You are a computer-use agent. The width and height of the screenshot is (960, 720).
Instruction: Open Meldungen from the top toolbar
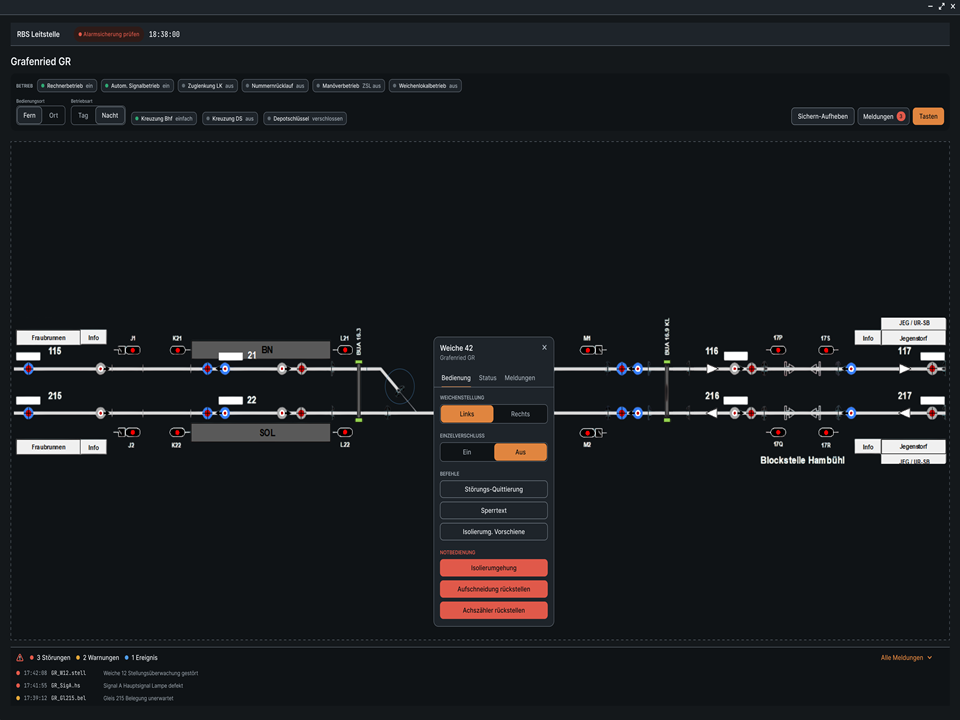[883, 116]
